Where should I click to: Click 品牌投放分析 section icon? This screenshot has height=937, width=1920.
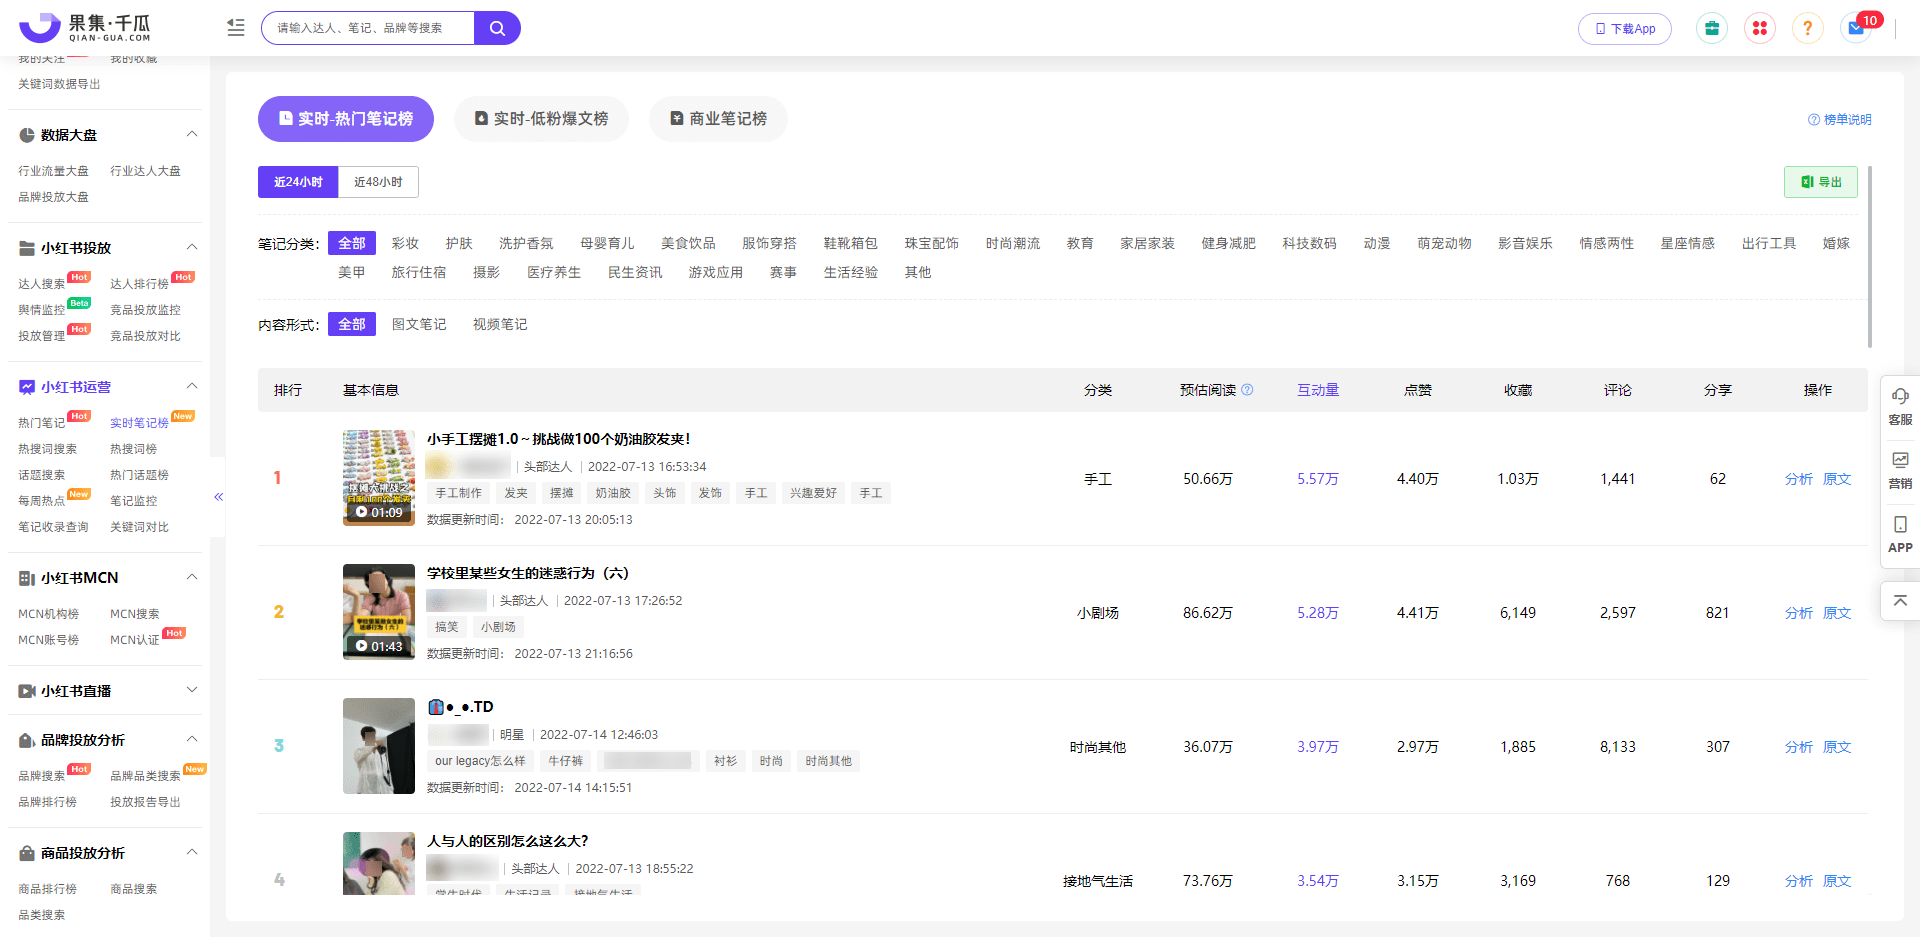(x=27, y=740)
